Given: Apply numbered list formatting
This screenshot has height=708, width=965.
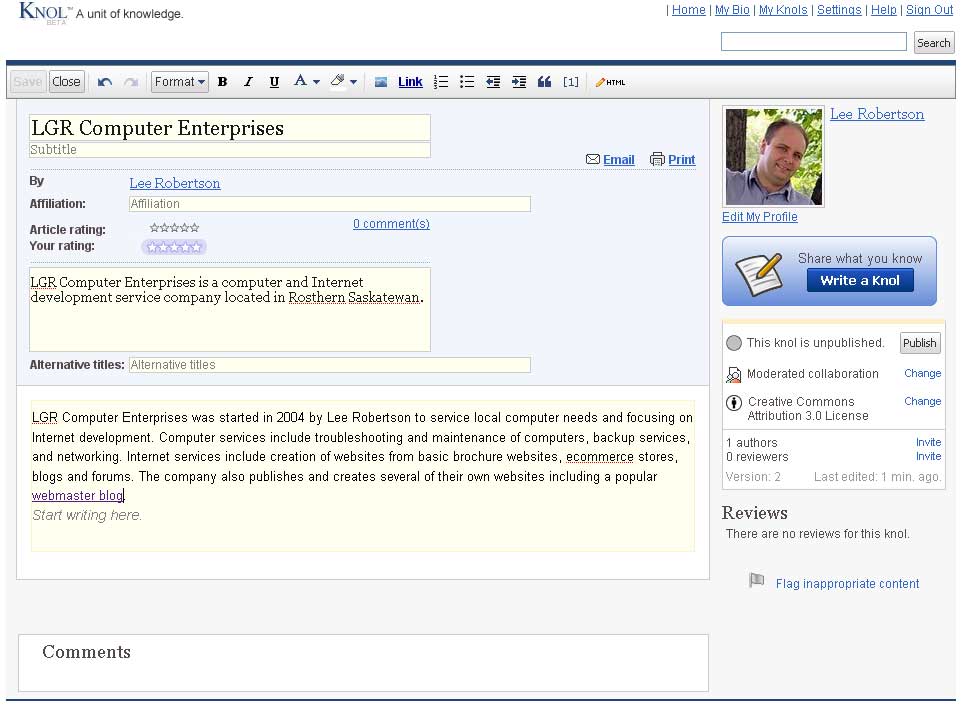Looking at the screenshot, I should 441,82.
